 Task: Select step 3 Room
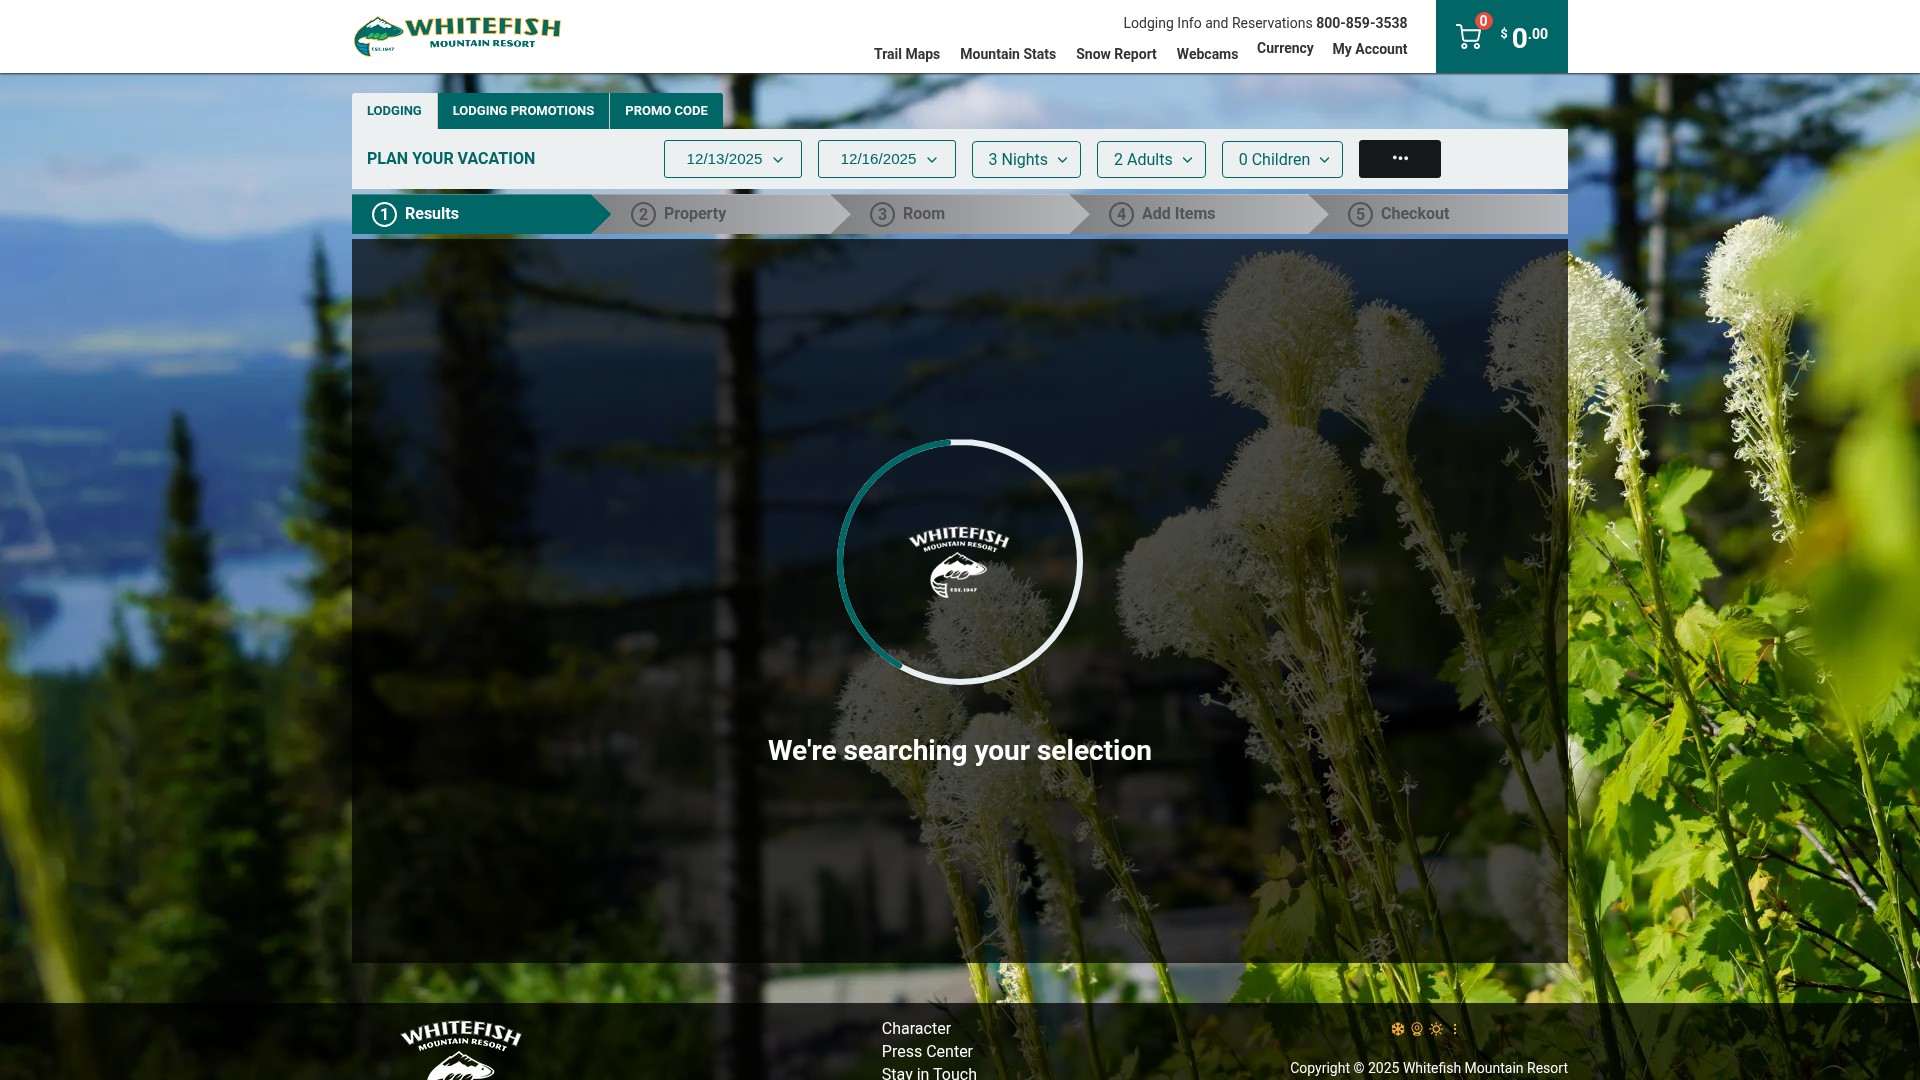tap(960, 214)
